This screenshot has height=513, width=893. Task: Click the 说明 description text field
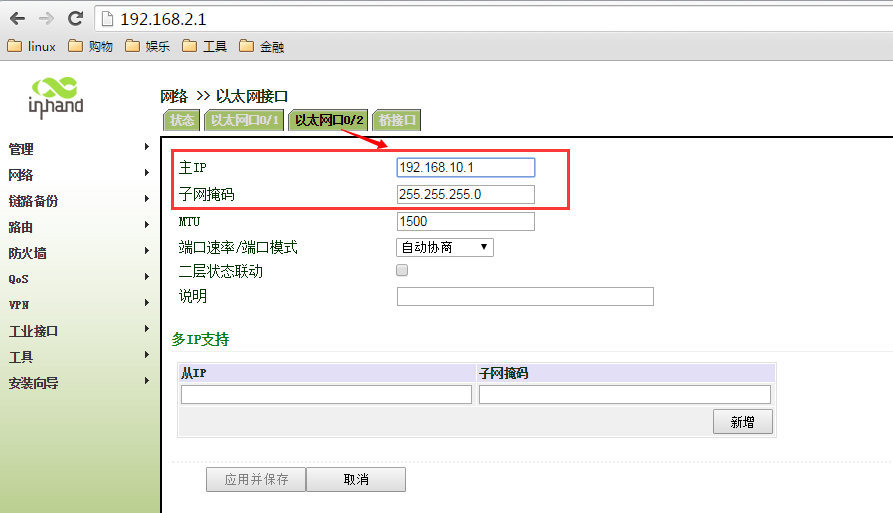point(524,297)
